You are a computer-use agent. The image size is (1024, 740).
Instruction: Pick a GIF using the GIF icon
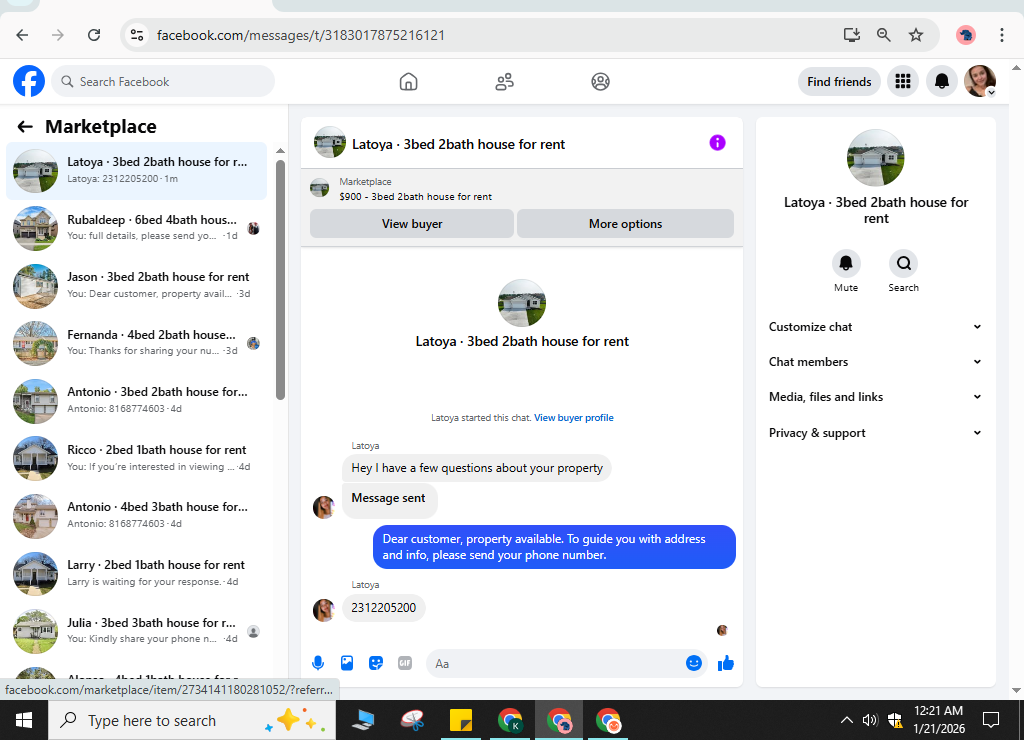(405, 664)
